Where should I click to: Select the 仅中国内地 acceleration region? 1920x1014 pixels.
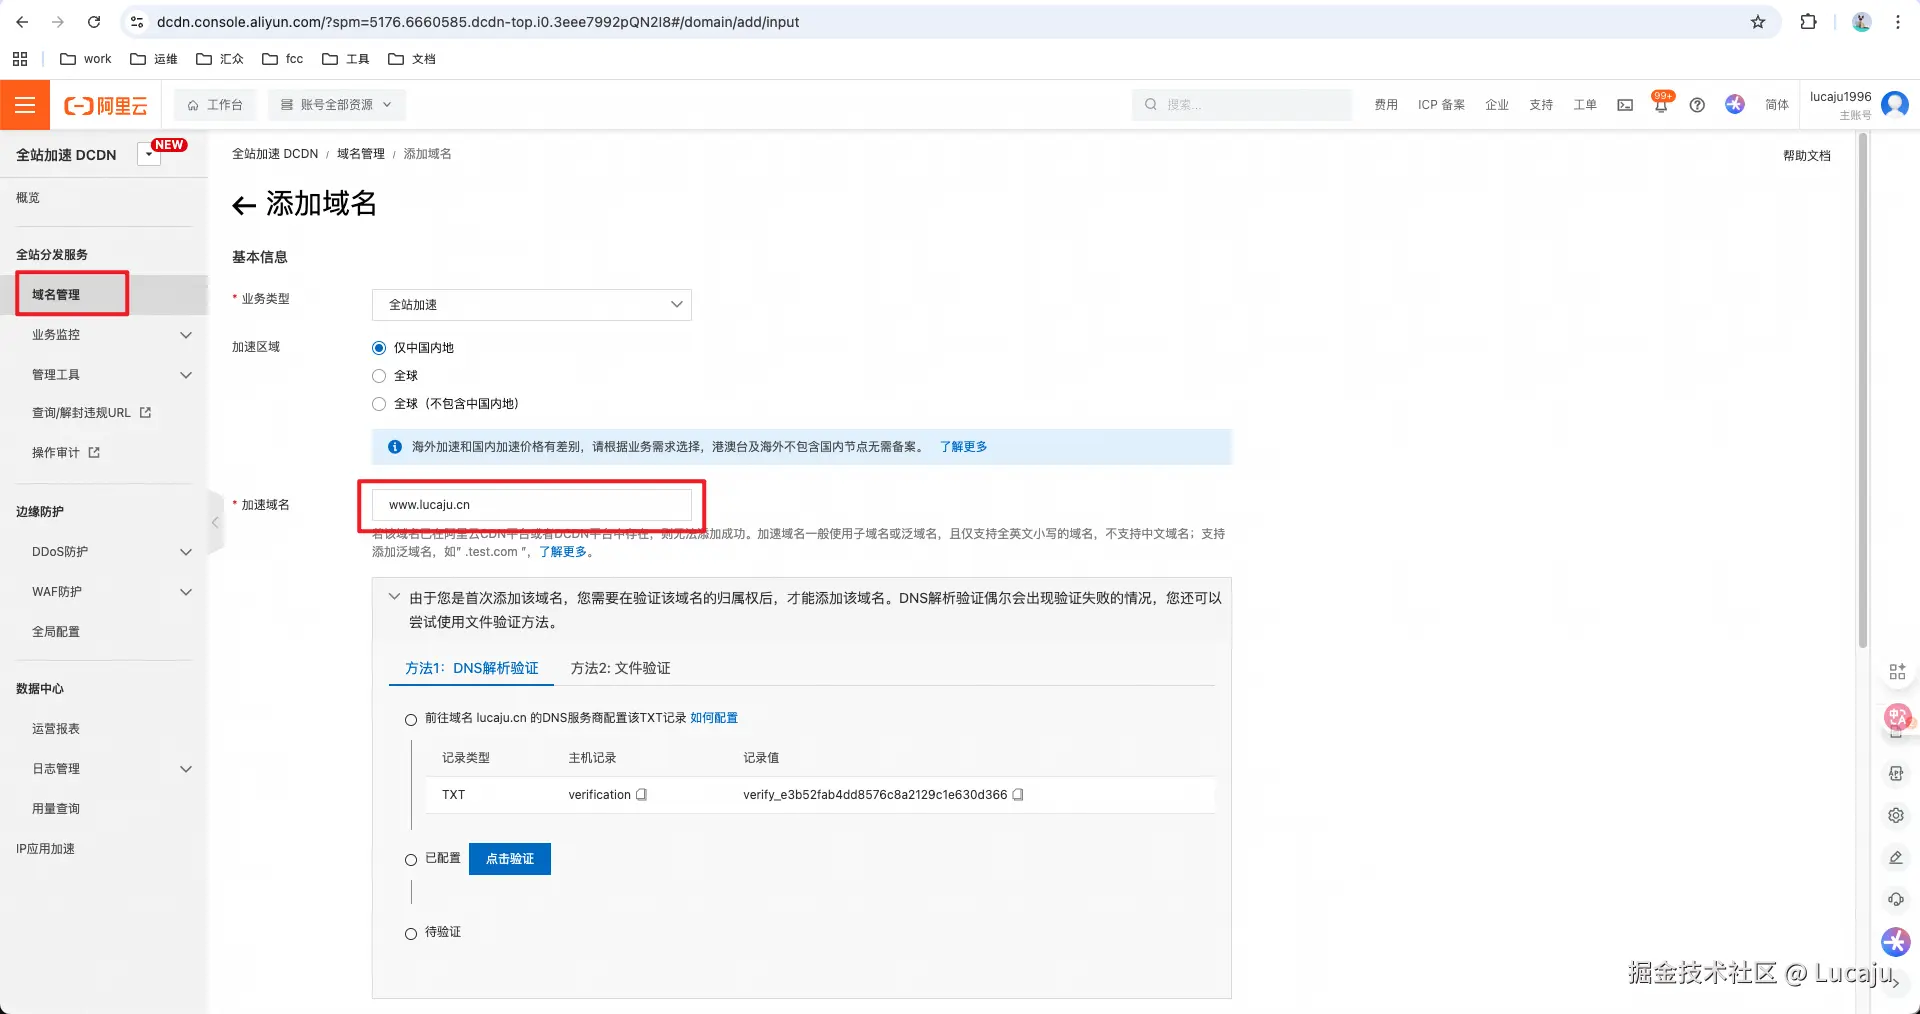379,348
